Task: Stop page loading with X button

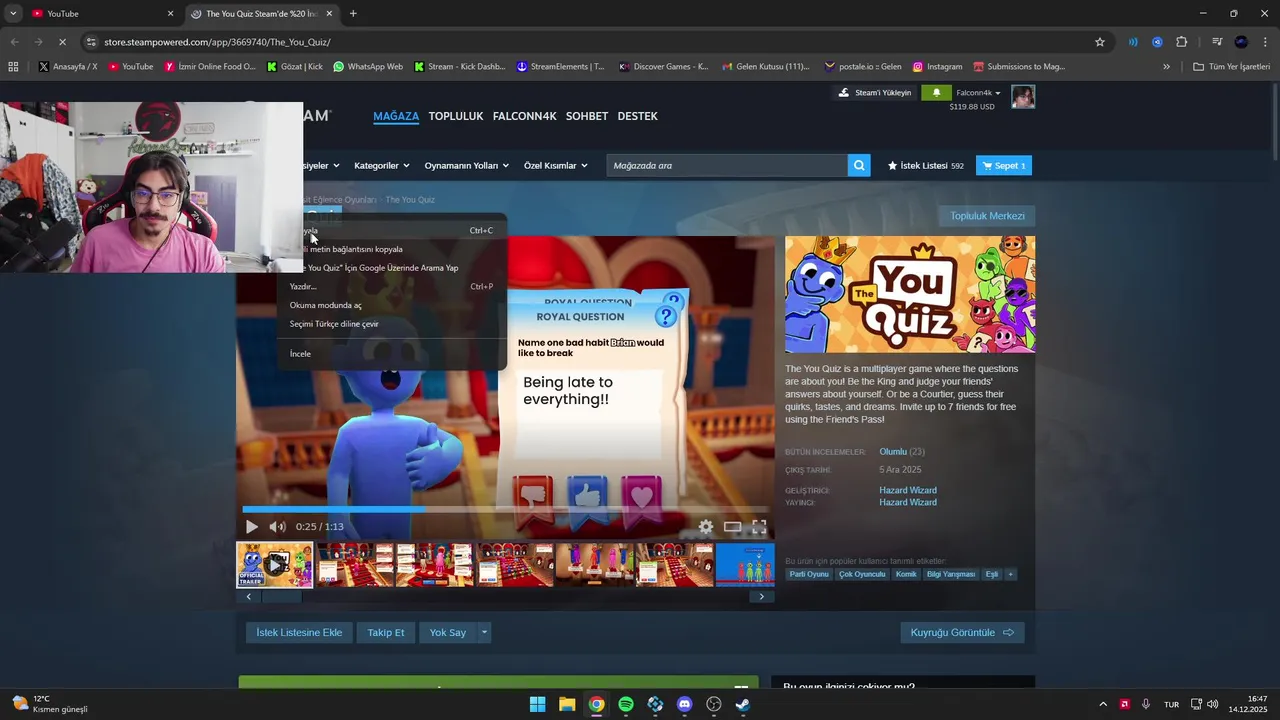Action: pos(62,42)
